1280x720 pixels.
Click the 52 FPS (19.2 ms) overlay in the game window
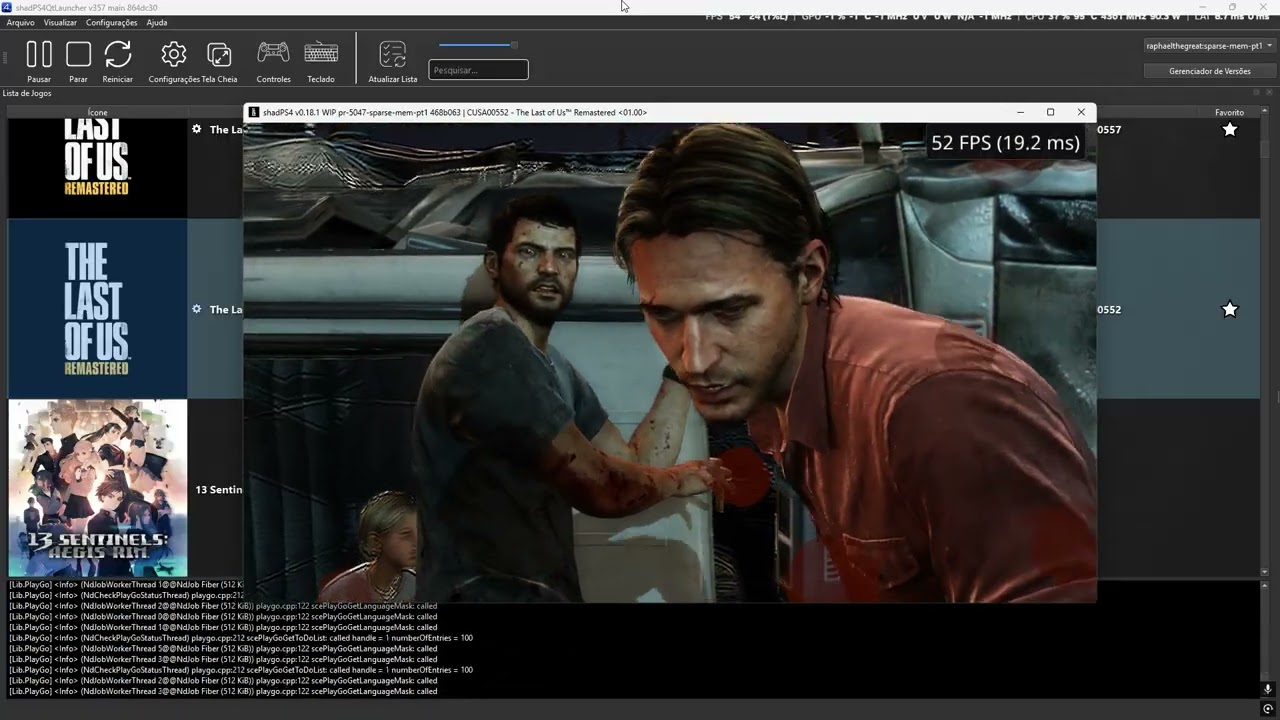(x=1005, y=143)
